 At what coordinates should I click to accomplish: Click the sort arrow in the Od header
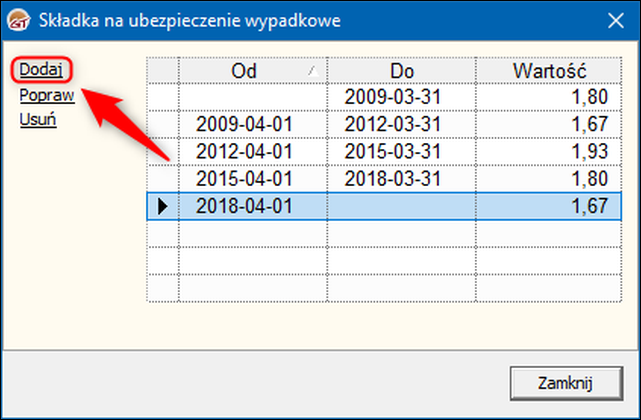coord(315,71)
